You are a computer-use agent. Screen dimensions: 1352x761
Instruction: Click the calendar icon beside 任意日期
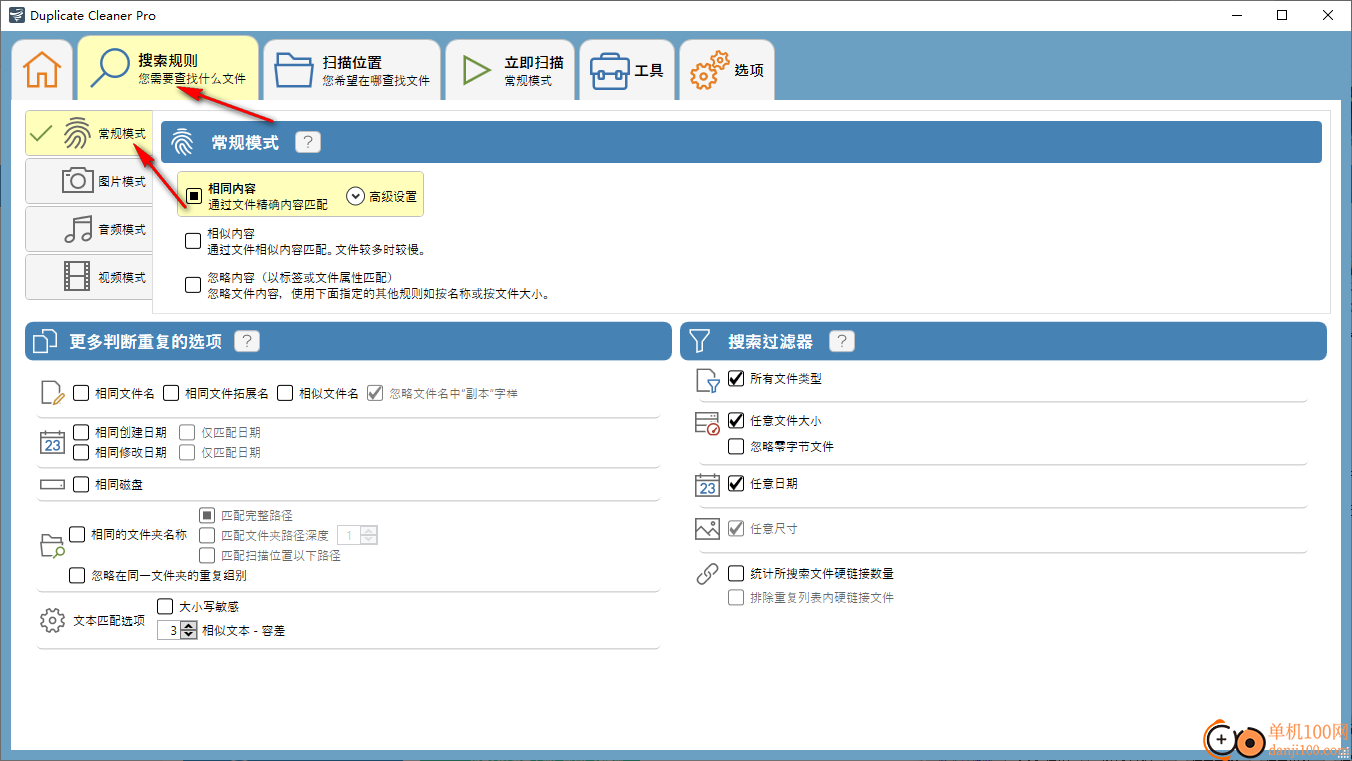(707, 485)
